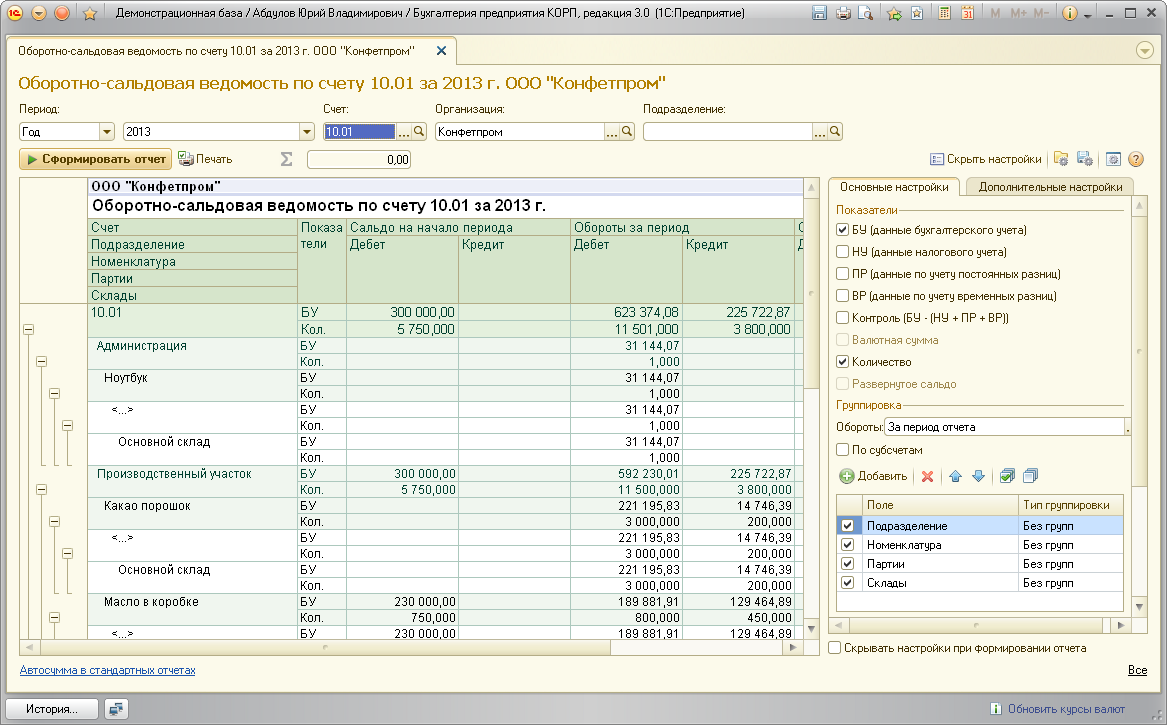Expand the 2013 year dropdown

coord(307,131)
